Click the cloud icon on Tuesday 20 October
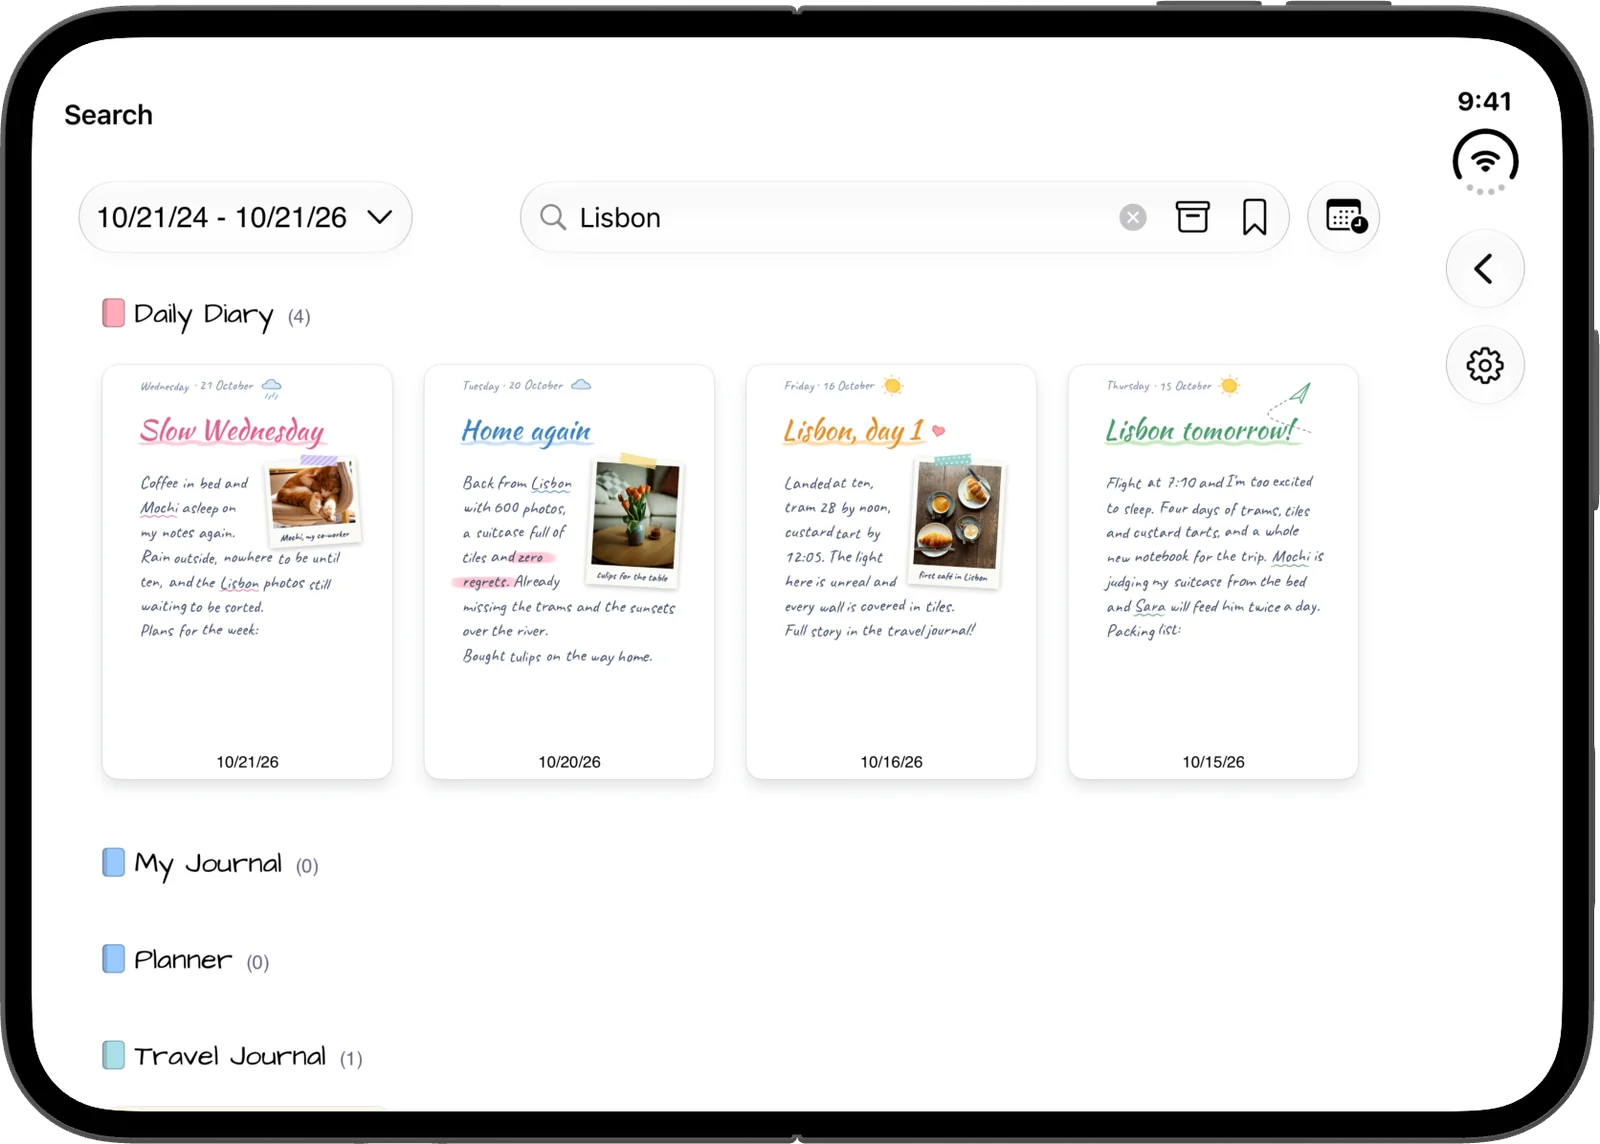The width and height of the screenshot is (1600, 1144). tap(581, 385)
